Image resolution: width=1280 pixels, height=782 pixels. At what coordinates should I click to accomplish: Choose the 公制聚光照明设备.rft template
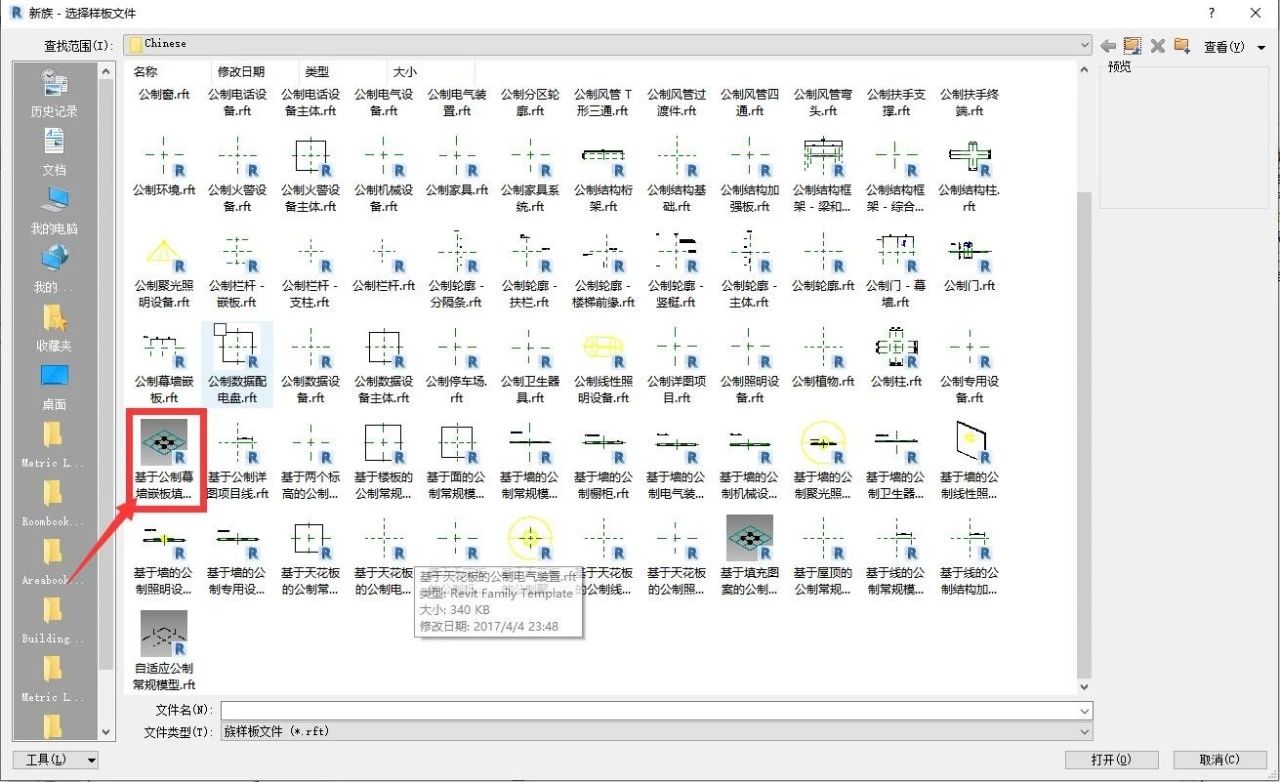pyautogui.click(x=164, y=272)
